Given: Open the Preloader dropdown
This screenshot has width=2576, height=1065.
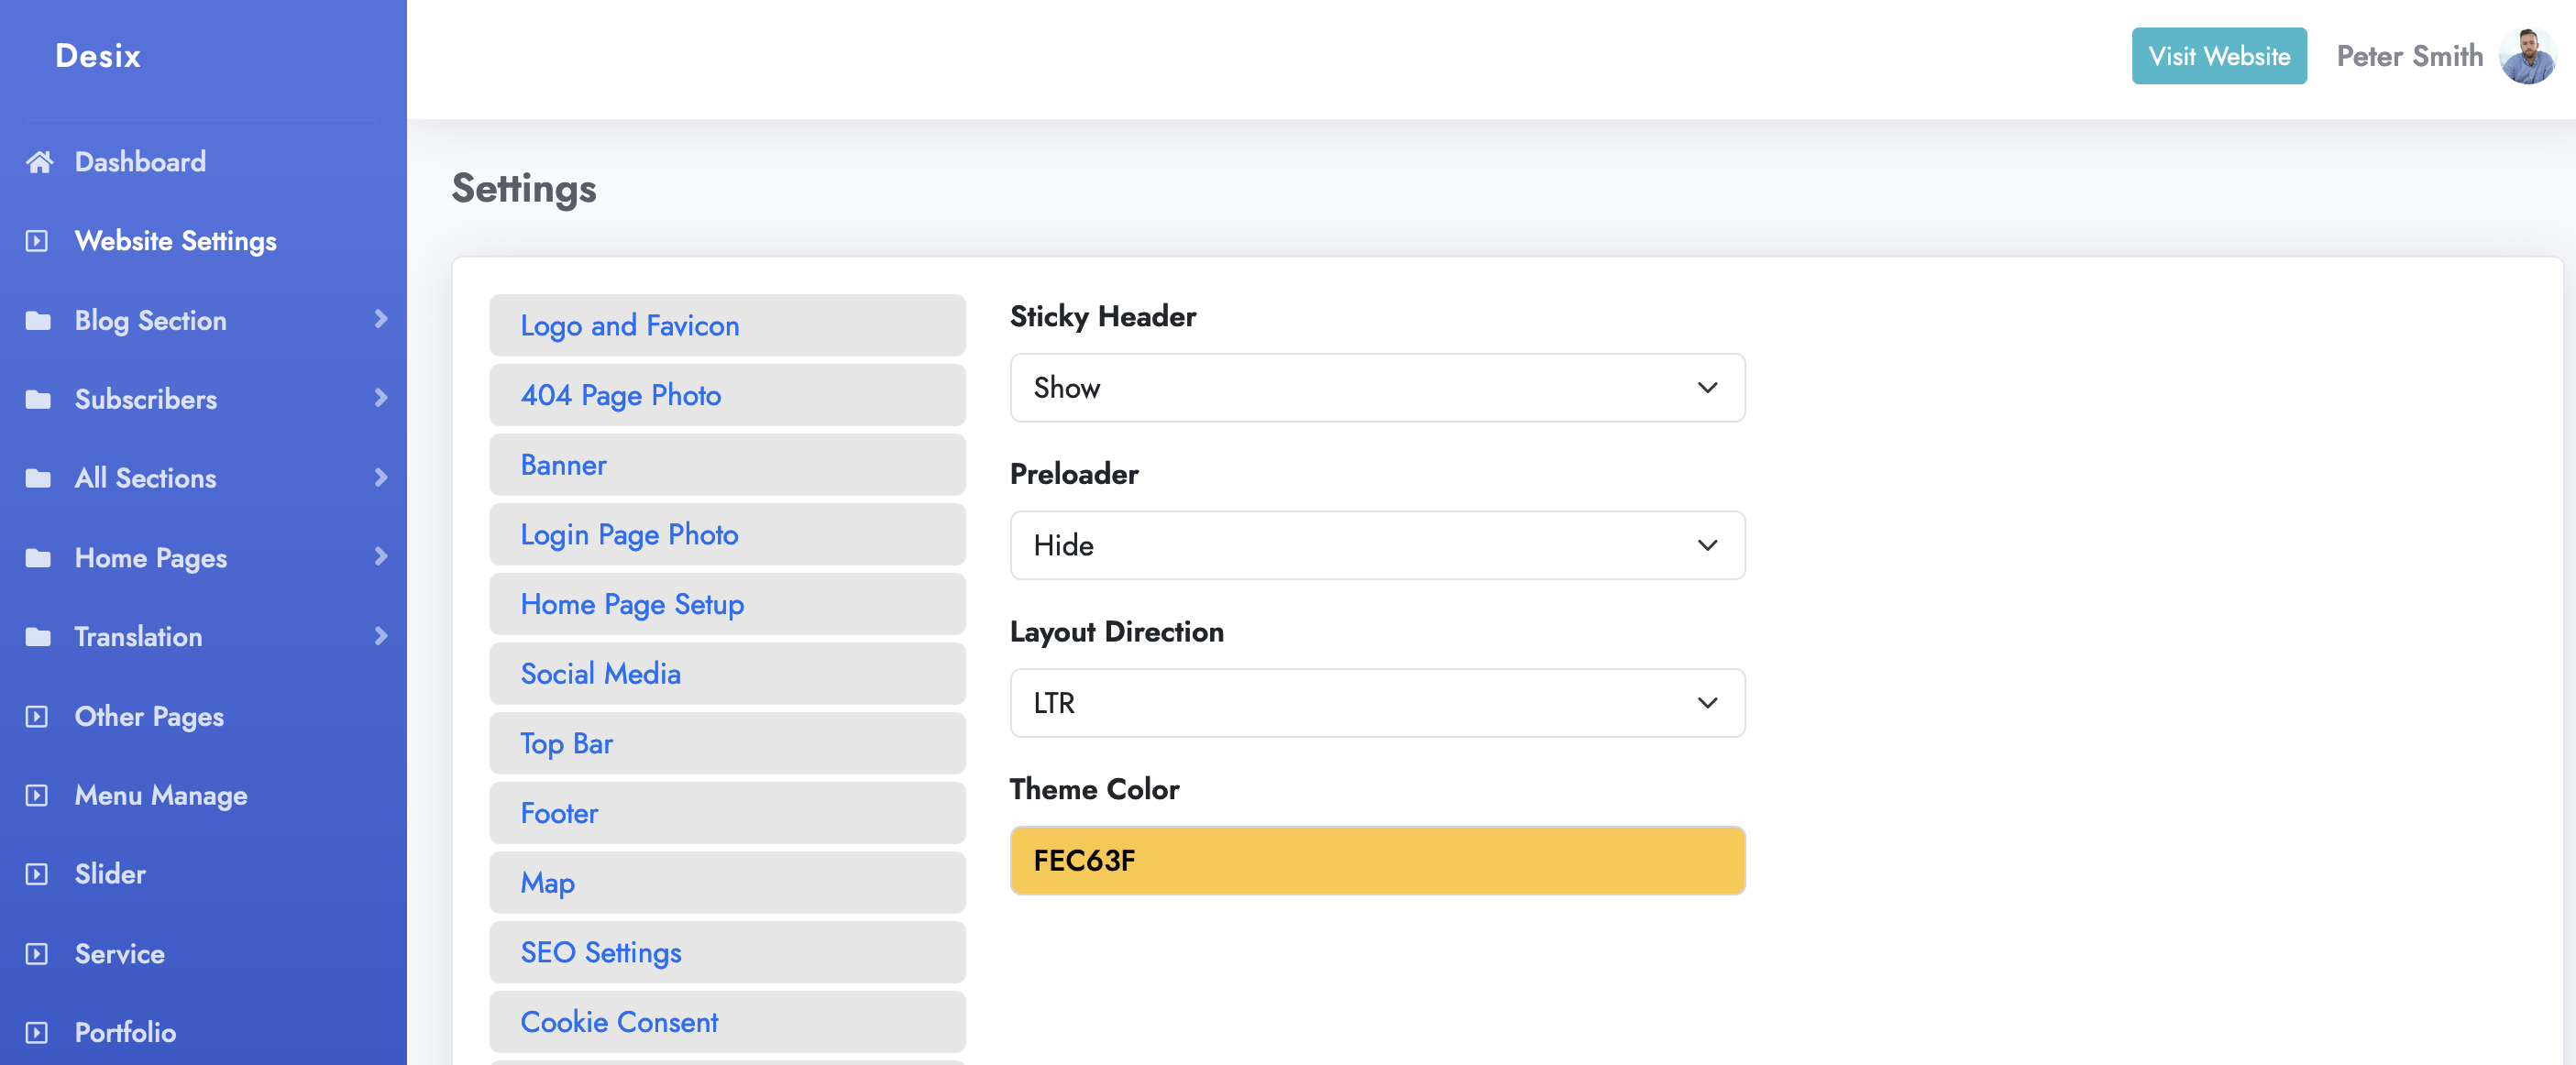Looking at the screenshot, I should (1376, 546).
